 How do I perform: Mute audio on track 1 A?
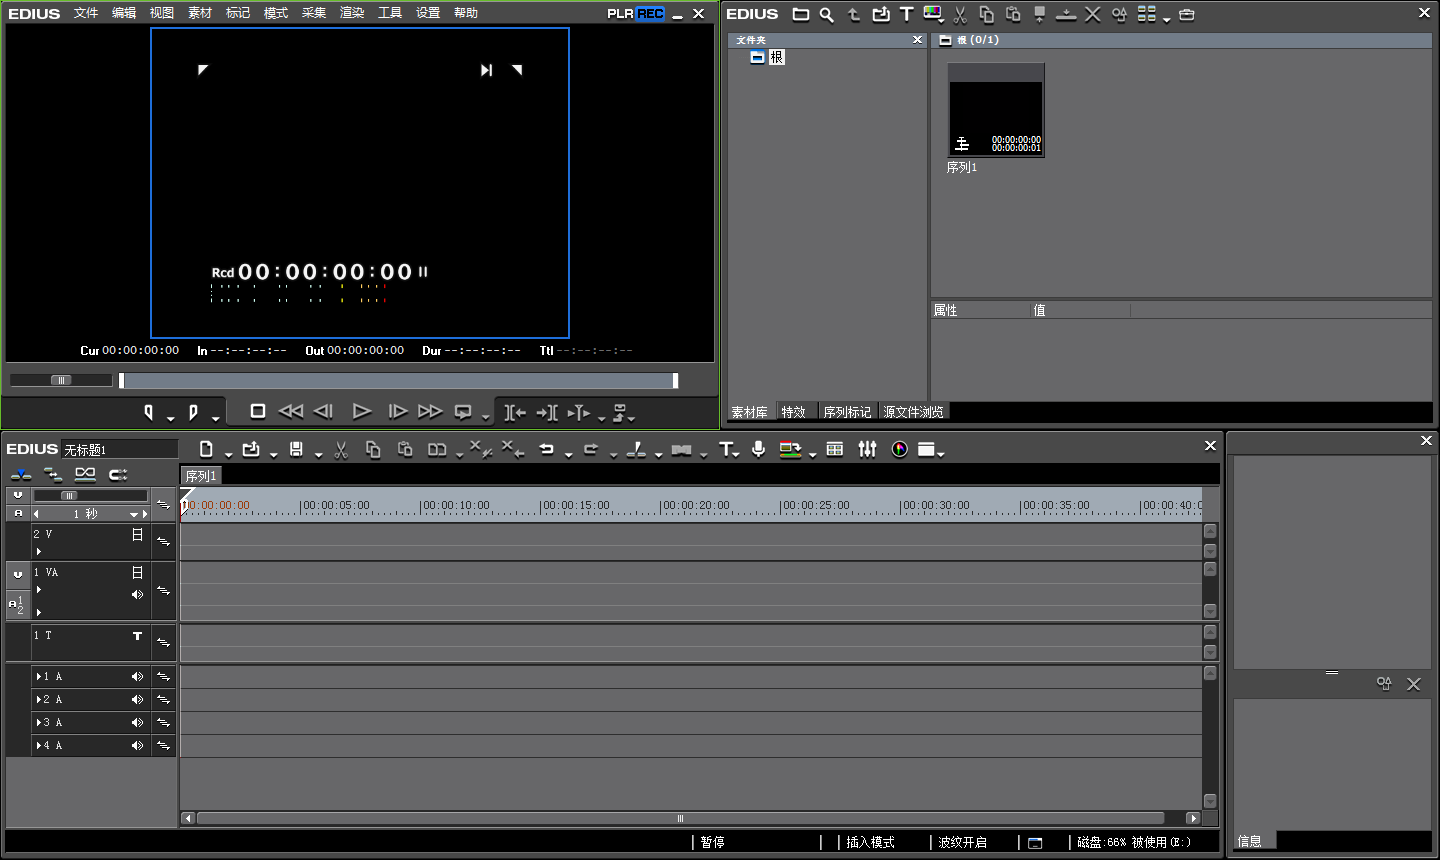click(137, 677)
